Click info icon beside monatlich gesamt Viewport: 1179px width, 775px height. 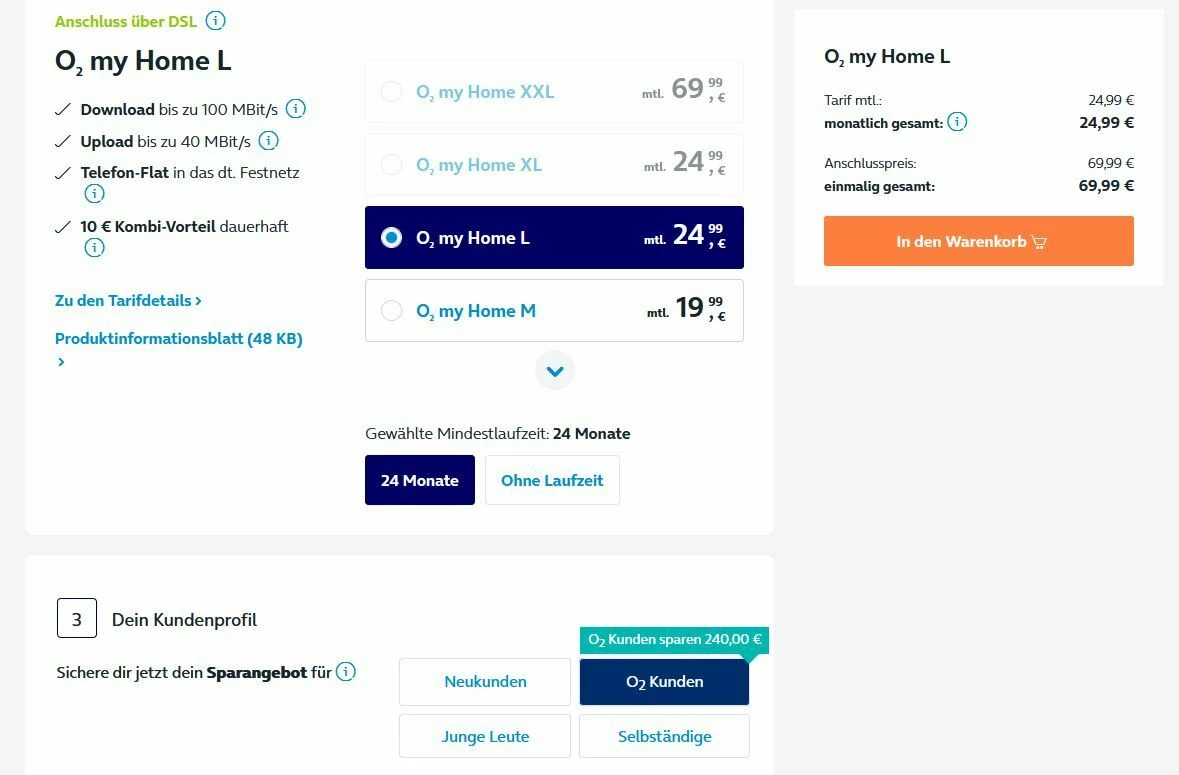pos(957,123)
